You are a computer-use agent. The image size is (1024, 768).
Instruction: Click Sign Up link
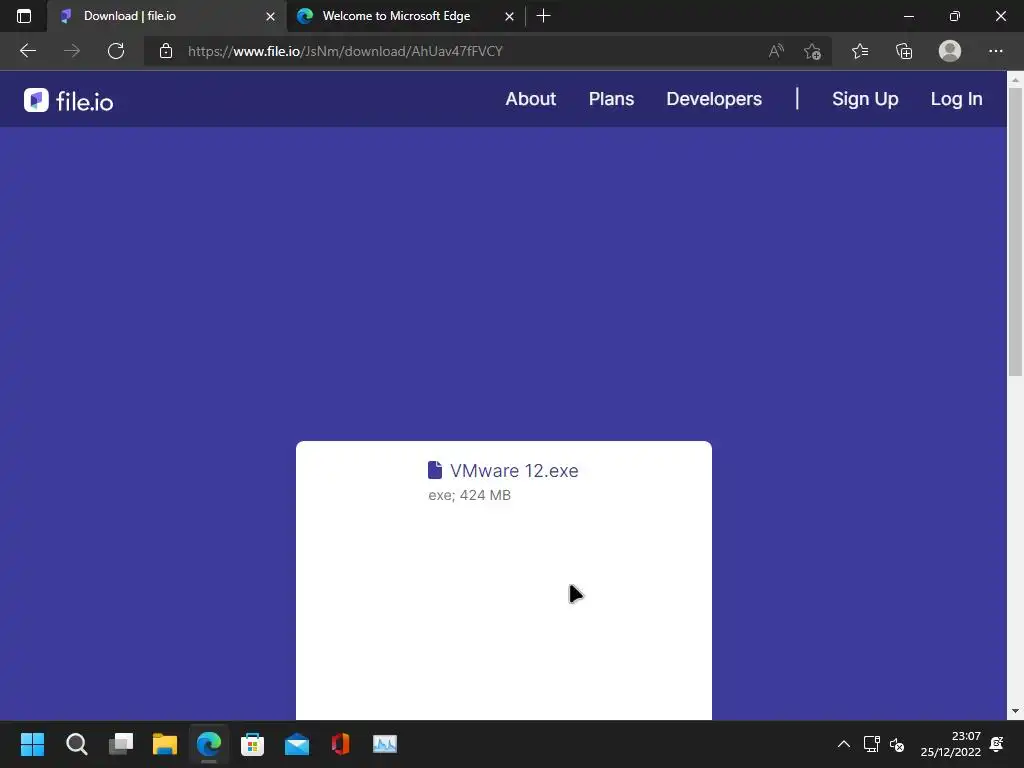(865, 99)
